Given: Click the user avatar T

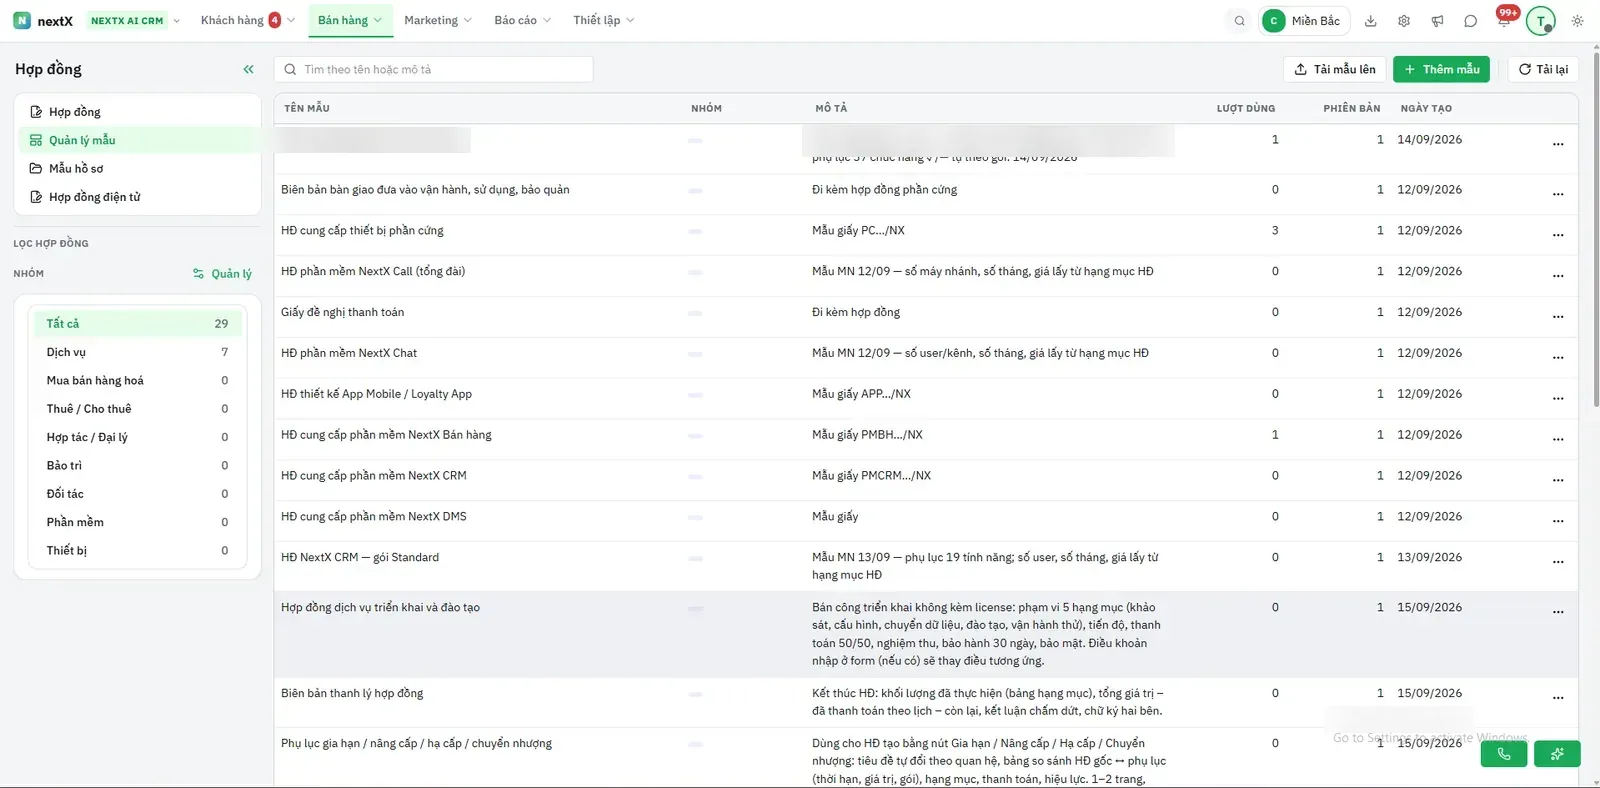Looking at the screenshot, I should tap(1541, 21).
